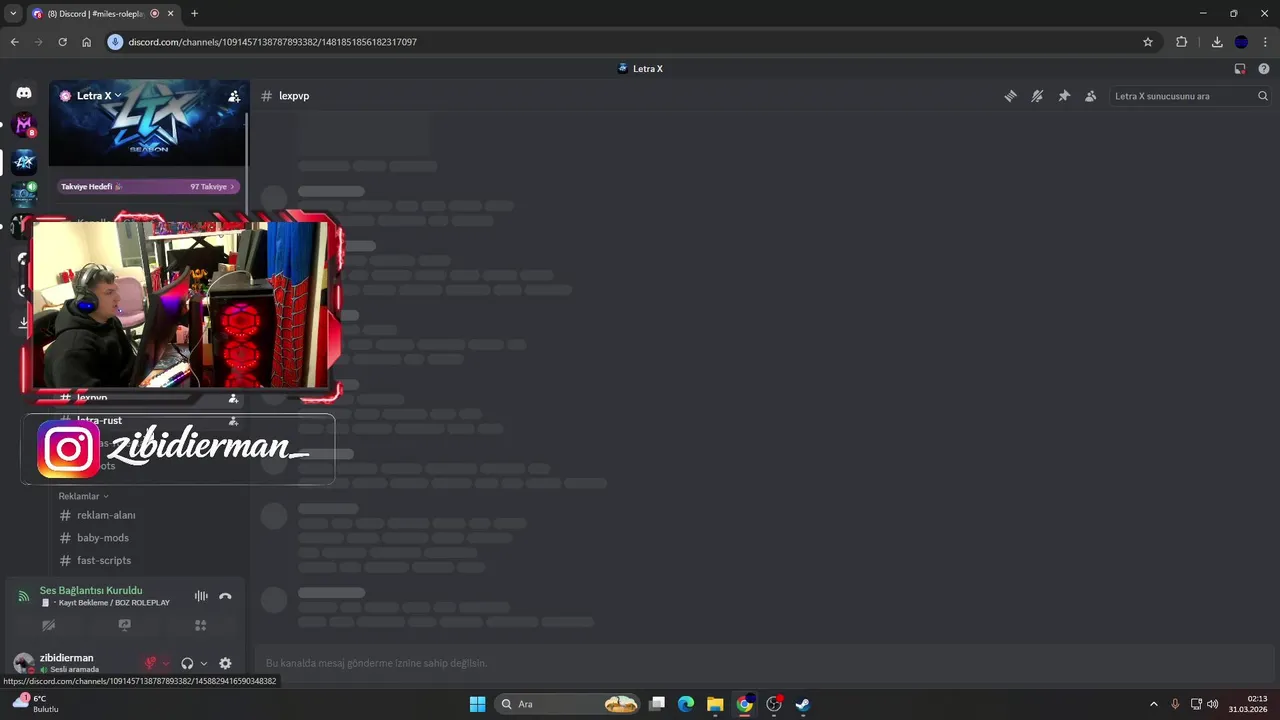Show pinned messages via pin icon
The height and width of the screenshot is (720, 1280).
(x=1064, y=96)
